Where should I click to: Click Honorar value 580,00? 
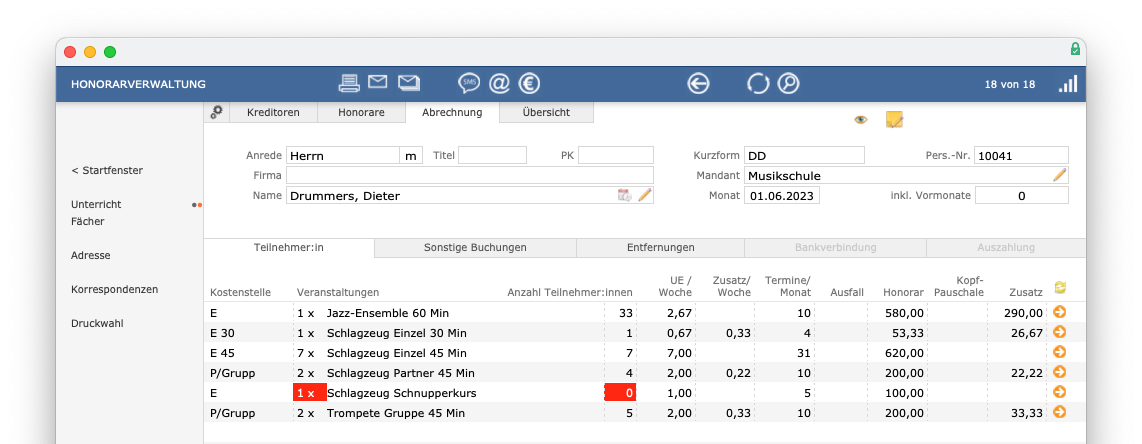(x=904, y=313)
